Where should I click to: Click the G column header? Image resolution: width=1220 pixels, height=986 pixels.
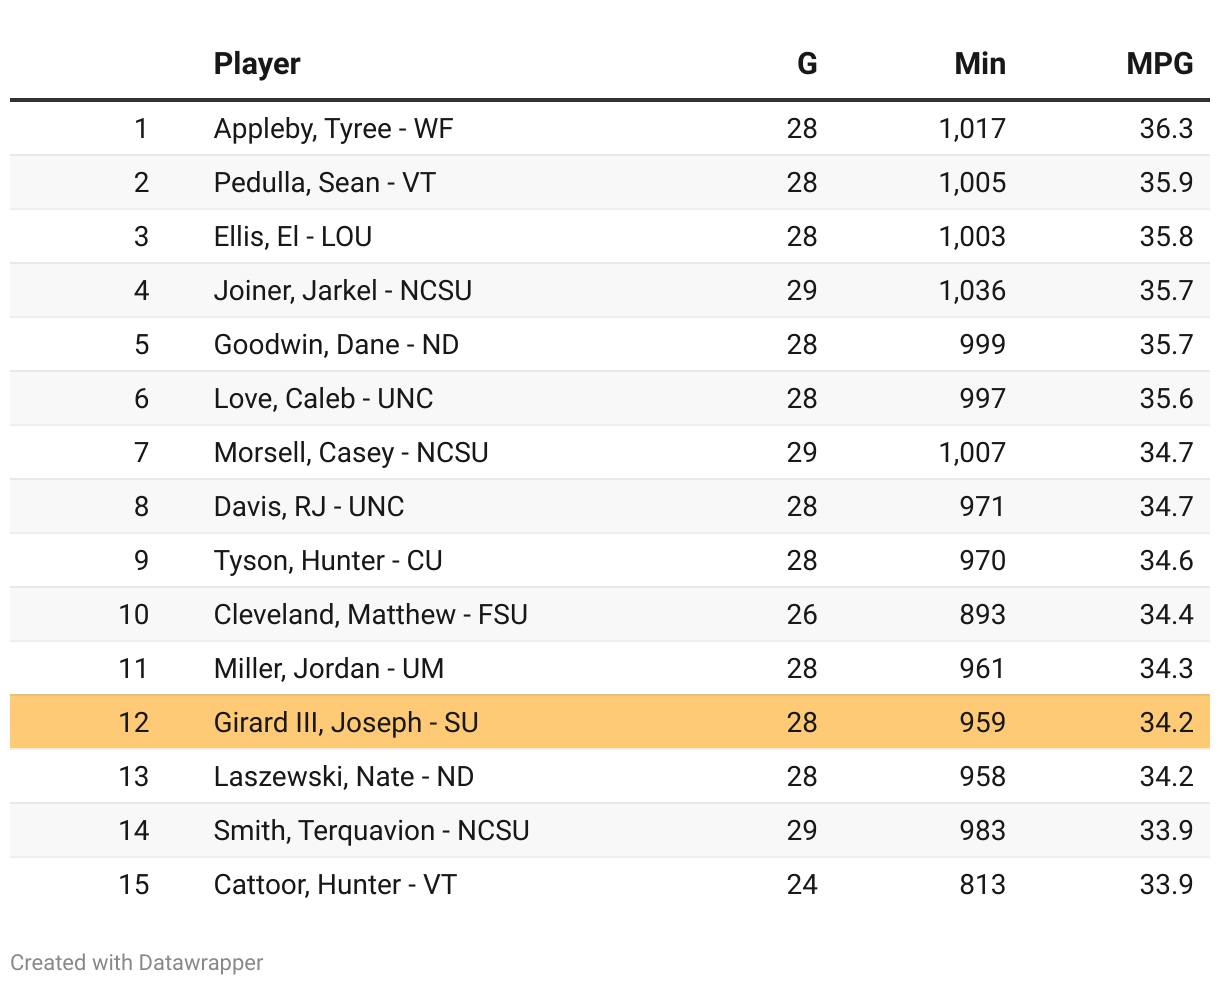pyautogui.click(x=806, y=64)
